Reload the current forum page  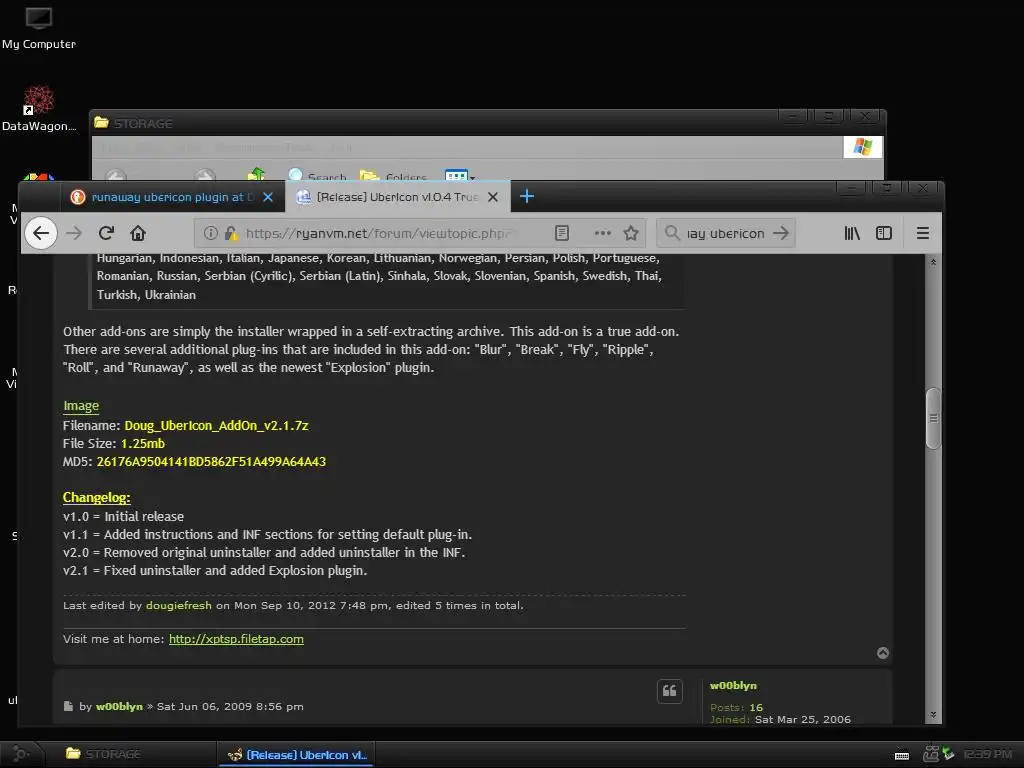tap(106, 233)
